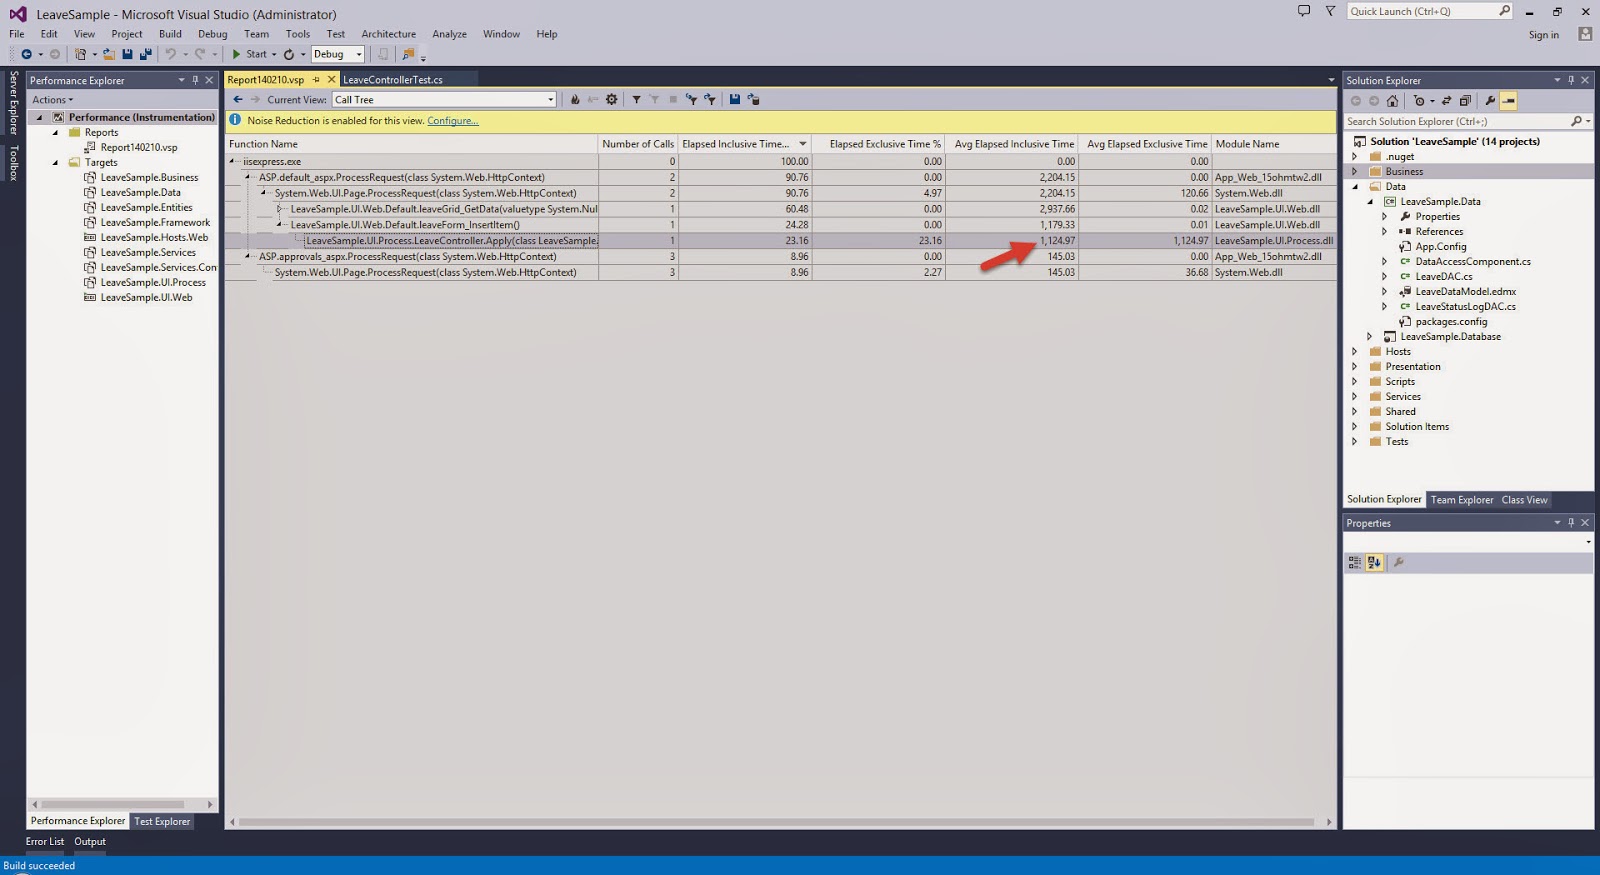Open the feedback speech-bubble icon in the title bar
This screenshot has width=1600, height=875.
pyautogui.click(x=1304, y=11)
